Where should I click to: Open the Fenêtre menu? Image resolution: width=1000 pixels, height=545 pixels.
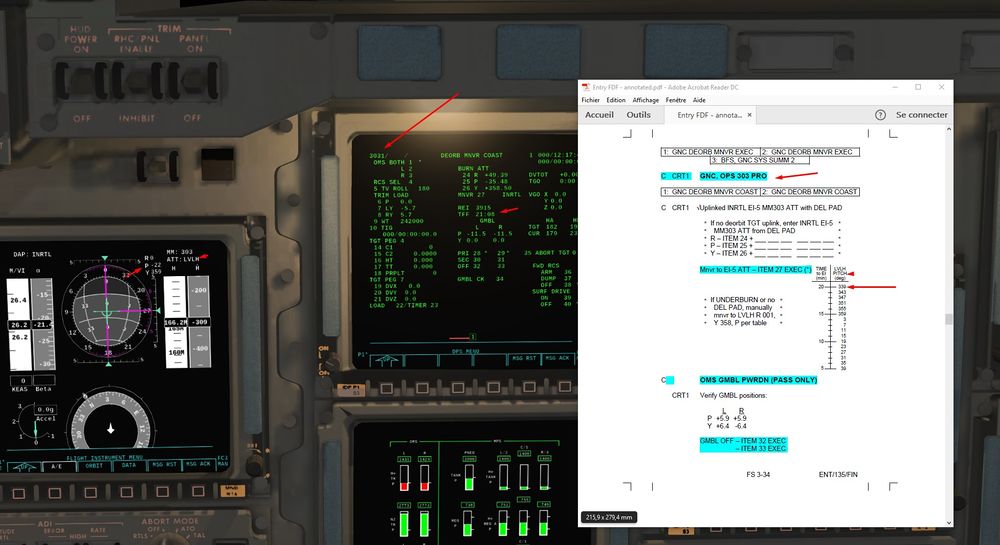[675, 100]
